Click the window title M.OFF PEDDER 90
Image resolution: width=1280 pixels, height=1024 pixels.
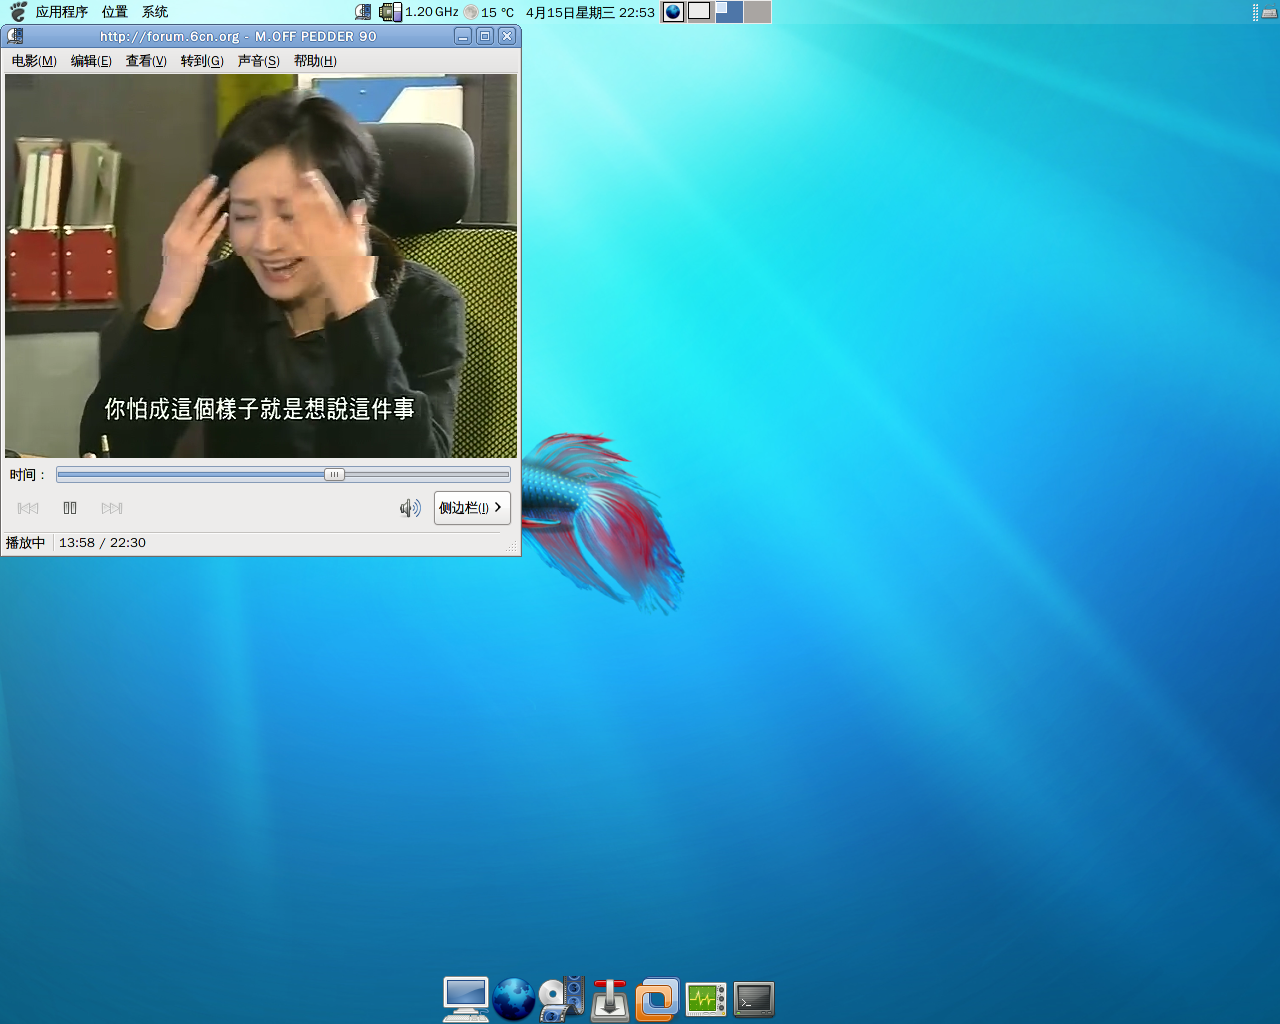[316, 36]
